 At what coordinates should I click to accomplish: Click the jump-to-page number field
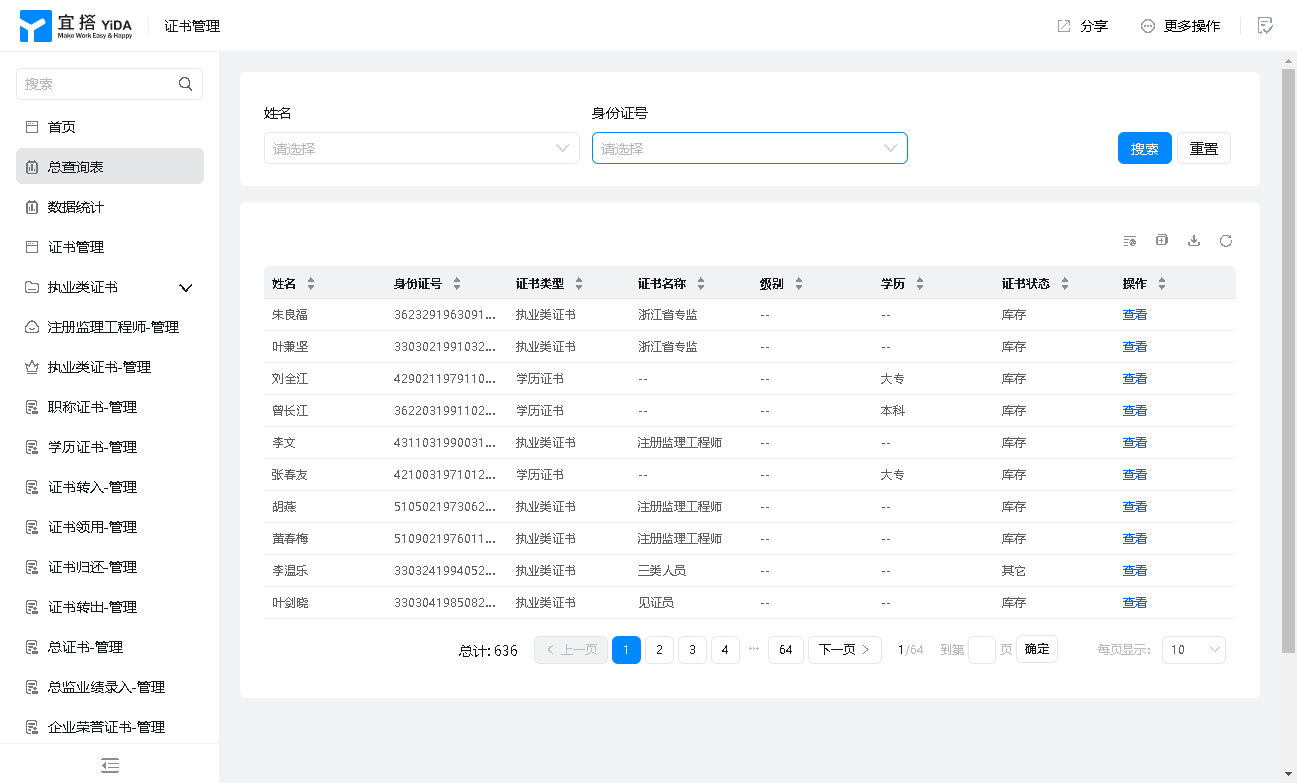tap(982, 650)
